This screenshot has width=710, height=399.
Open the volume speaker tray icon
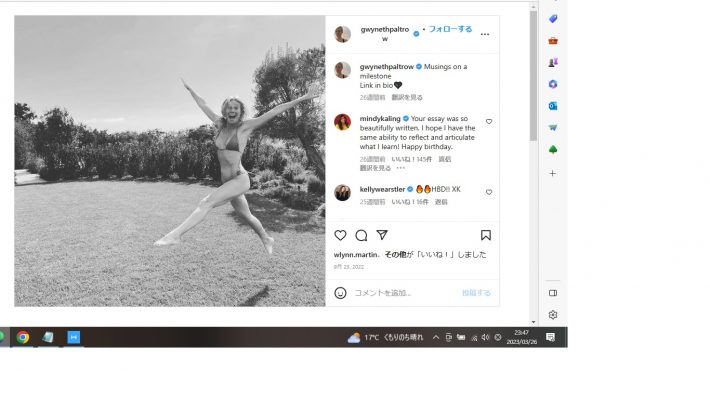[485, 337]
